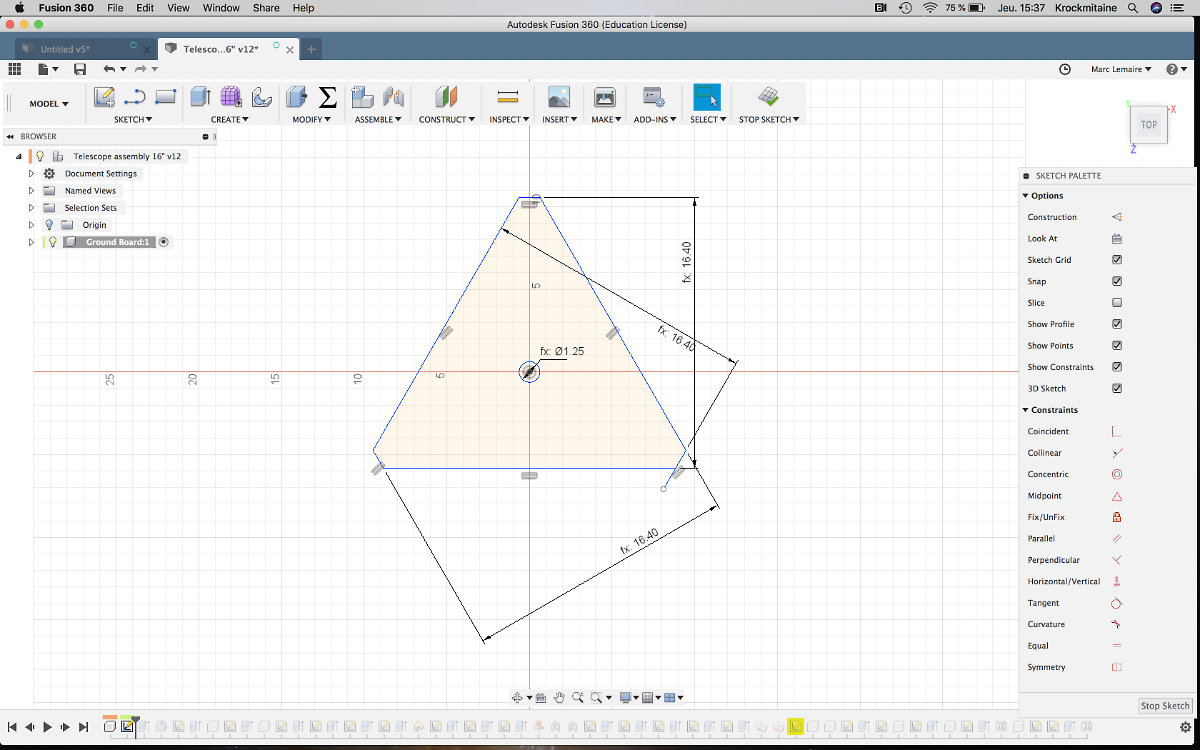Toggle the Sketch Grid checkbox

pos(1117,260)
